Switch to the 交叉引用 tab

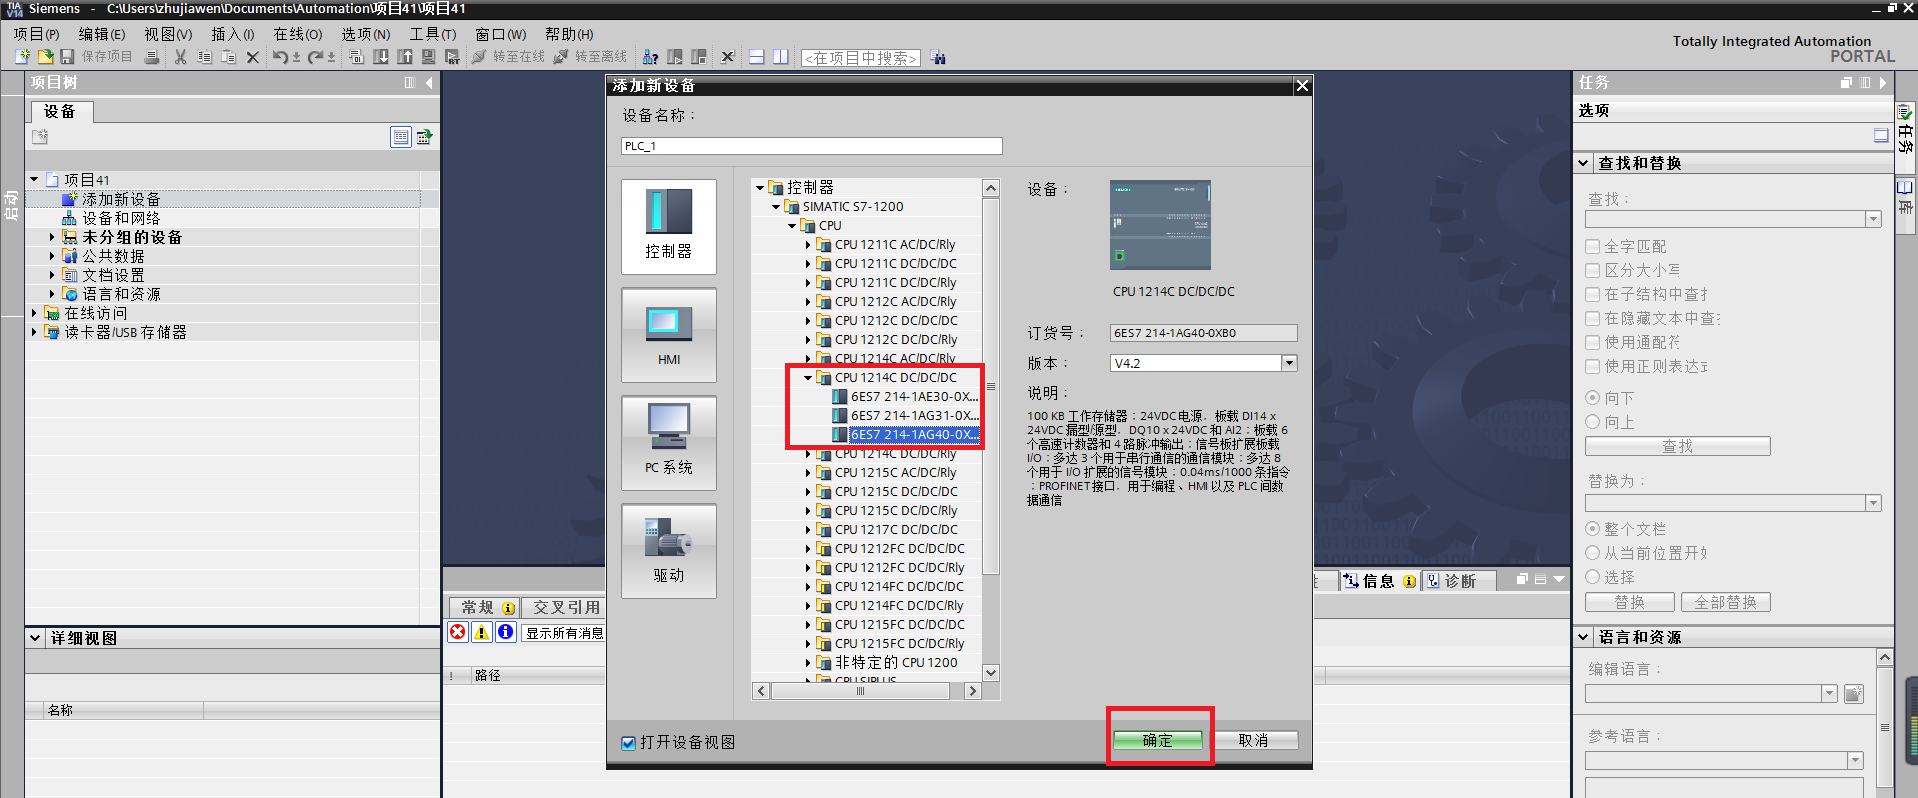(x=565, y=607)
